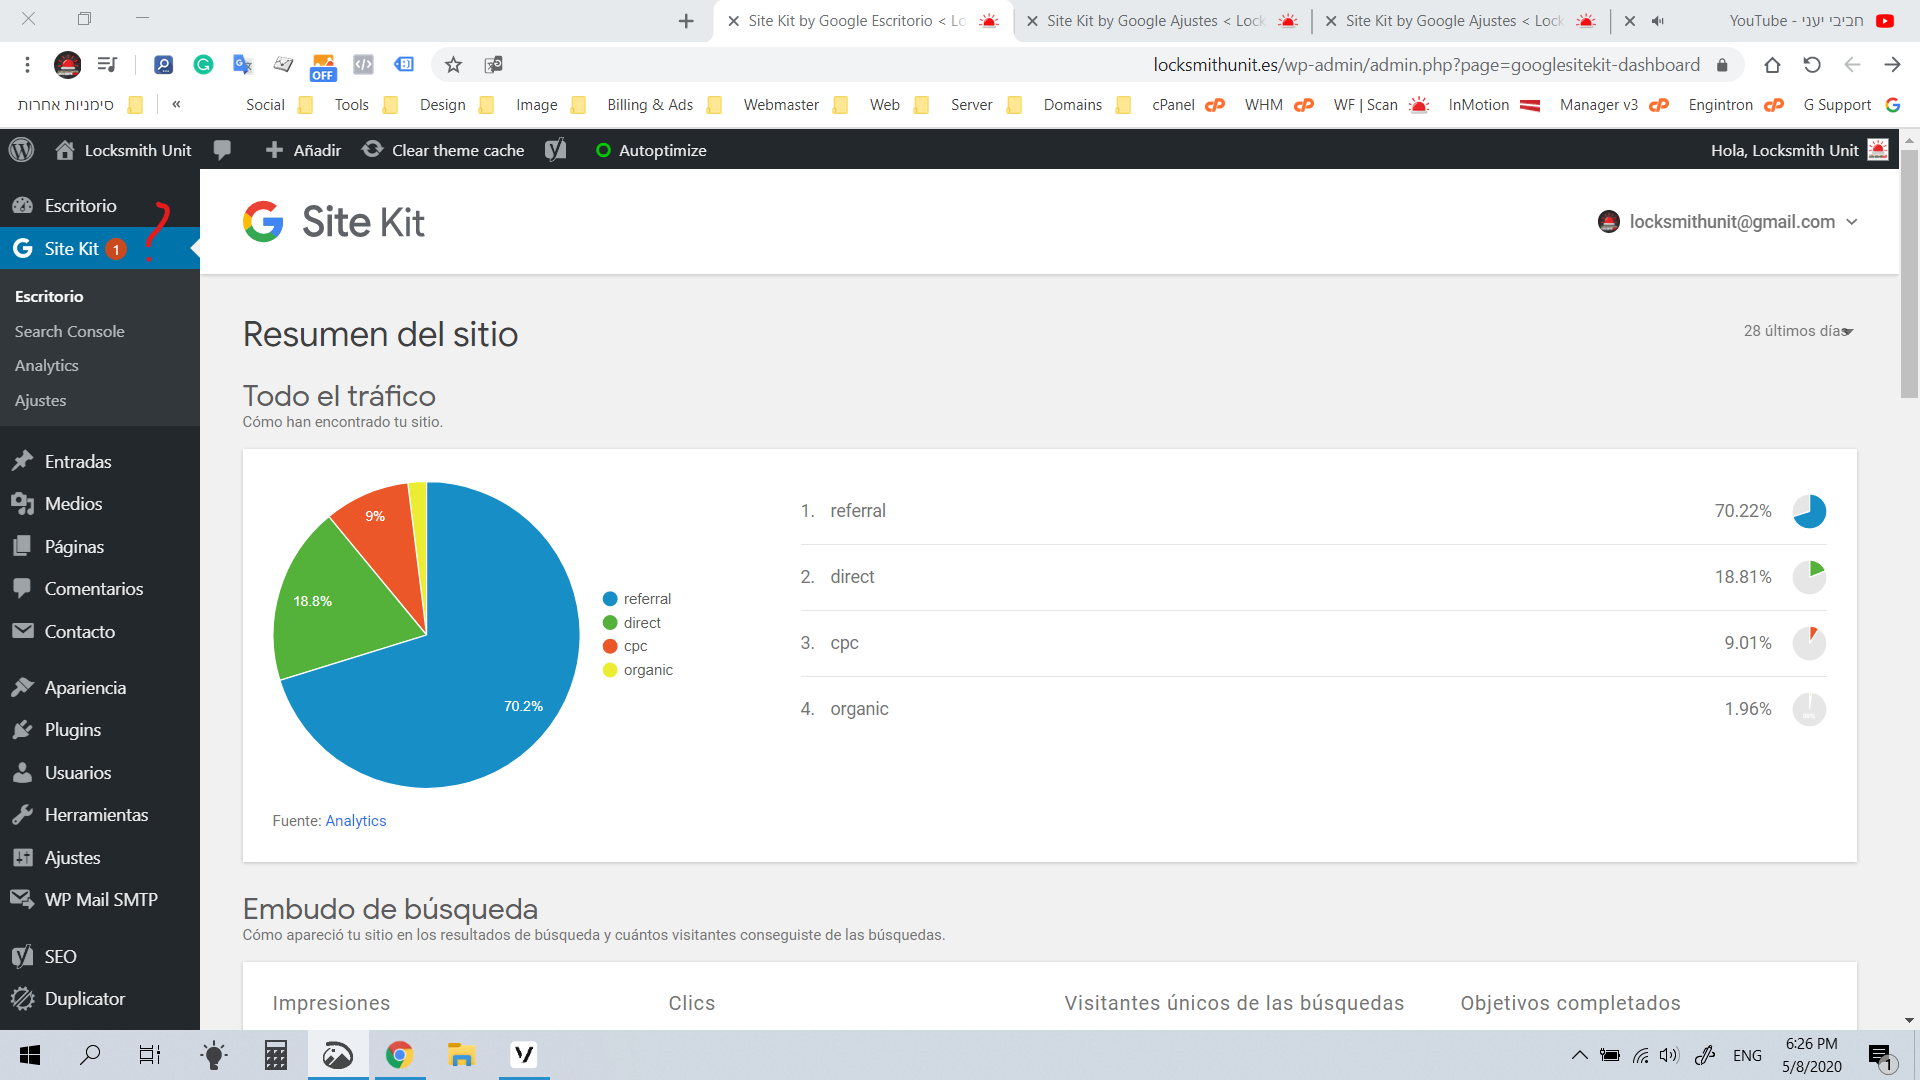Click the Autoptimize admin bar item
Image resolution: width=1920 pixels, height=1080 pixels.
coord(651,150)
